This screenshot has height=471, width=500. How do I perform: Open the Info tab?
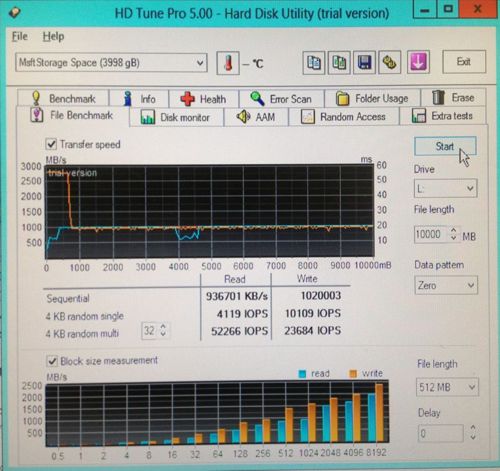tap(139, 99)
